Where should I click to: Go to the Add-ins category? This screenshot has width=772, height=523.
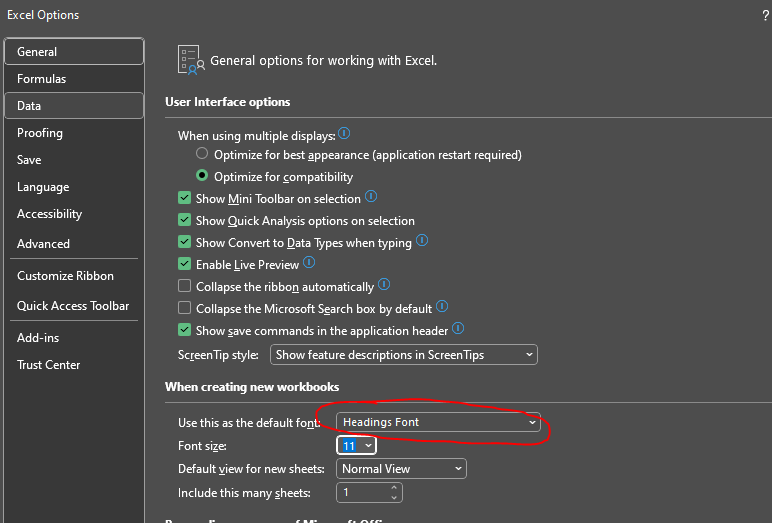pos(74,338)
